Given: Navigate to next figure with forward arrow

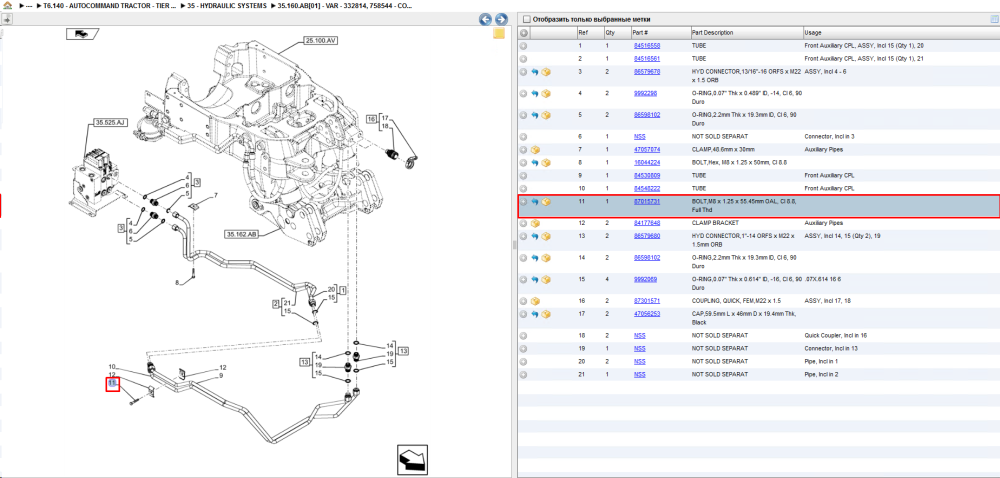Looking at the screenshot, I should tap(501, 19).
